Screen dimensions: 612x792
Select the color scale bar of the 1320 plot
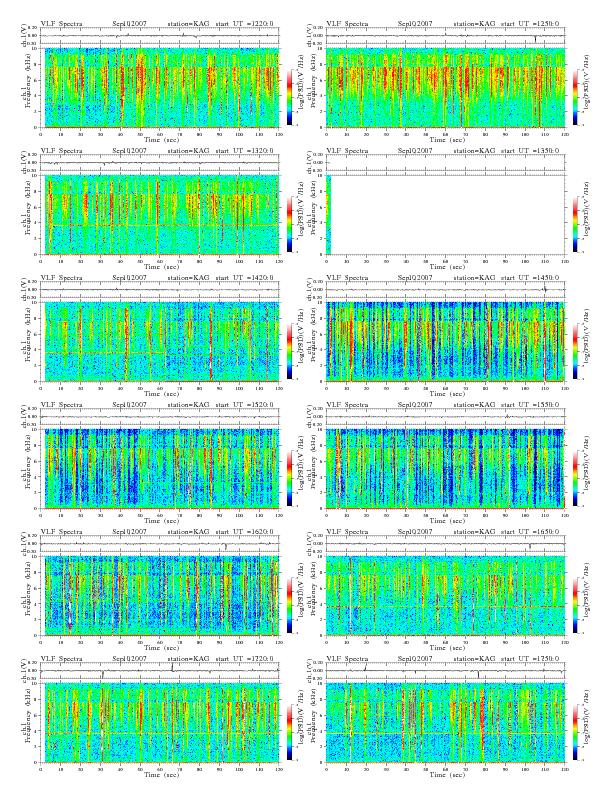coord(289,224)
